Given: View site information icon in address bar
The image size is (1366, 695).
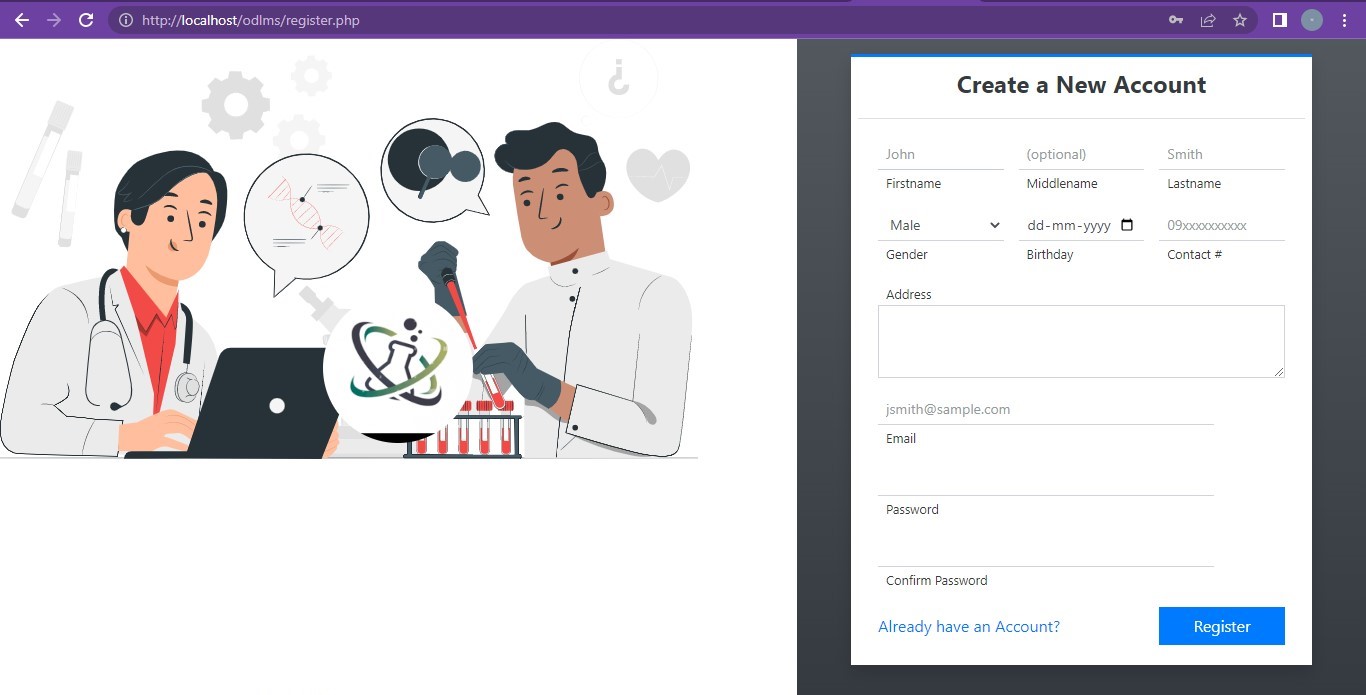Looking at the screenshot, I should click(x=125, y=20).
